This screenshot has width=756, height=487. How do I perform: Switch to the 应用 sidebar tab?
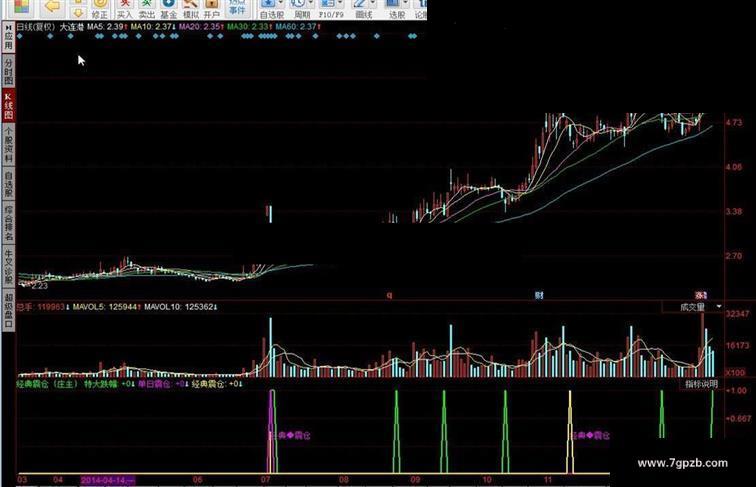8,38
